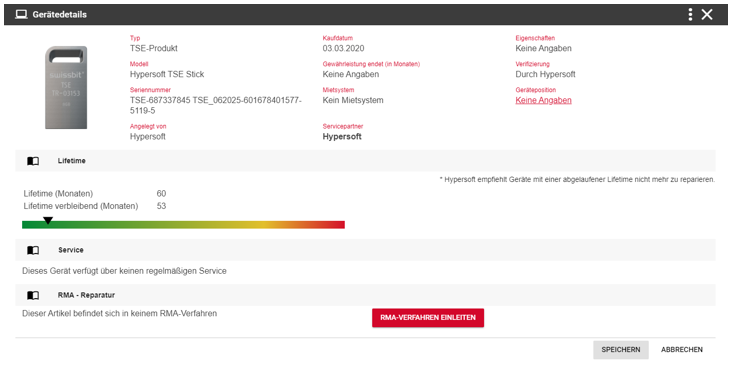Open the Keine Angaben Geräteposition link
The width and height of the screenshot is (734, 376).
tap(543, 100)
